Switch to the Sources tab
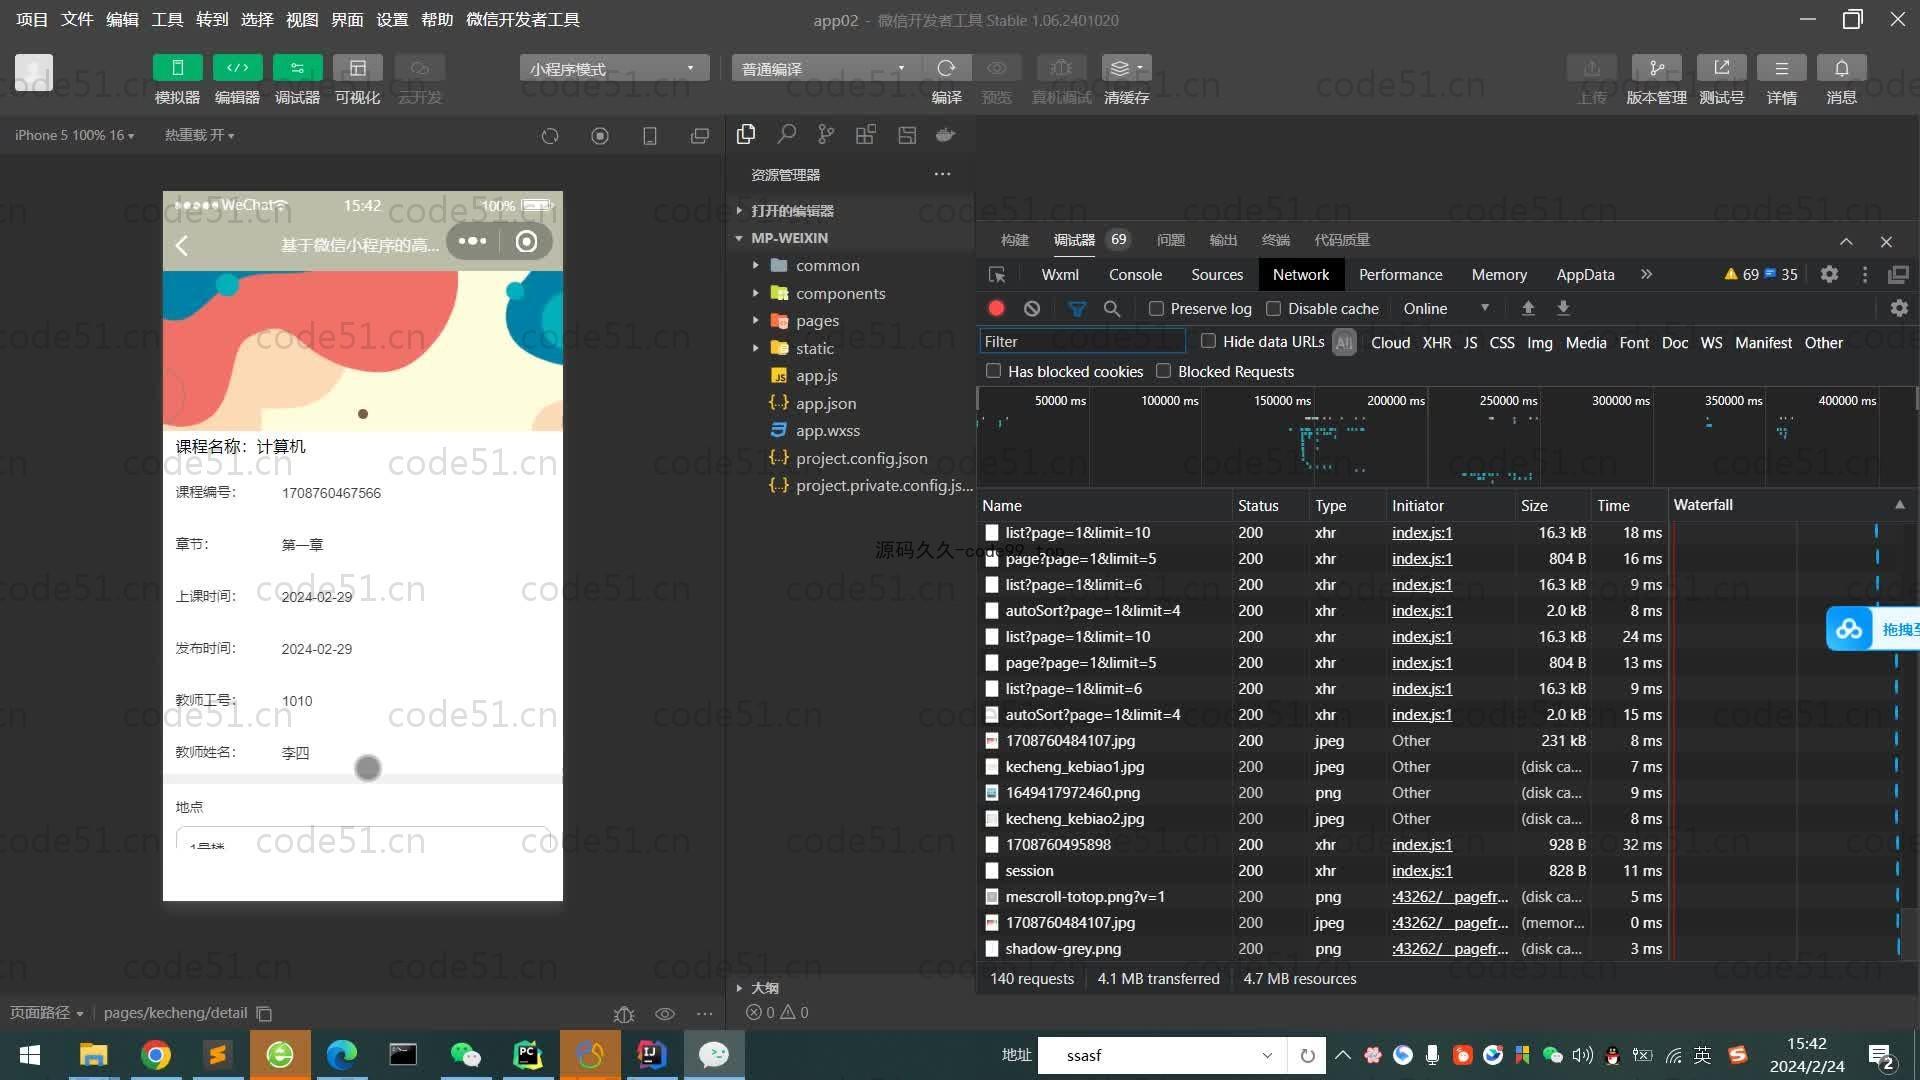 click(x=1217, y=274)
